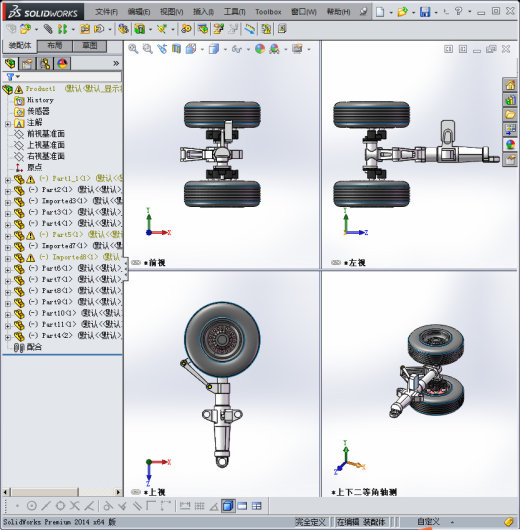The width and height of the screenshot is (520, 530).
Task: Open File Explorer folder icon in task pane
Action: click(x=510, y=115)
